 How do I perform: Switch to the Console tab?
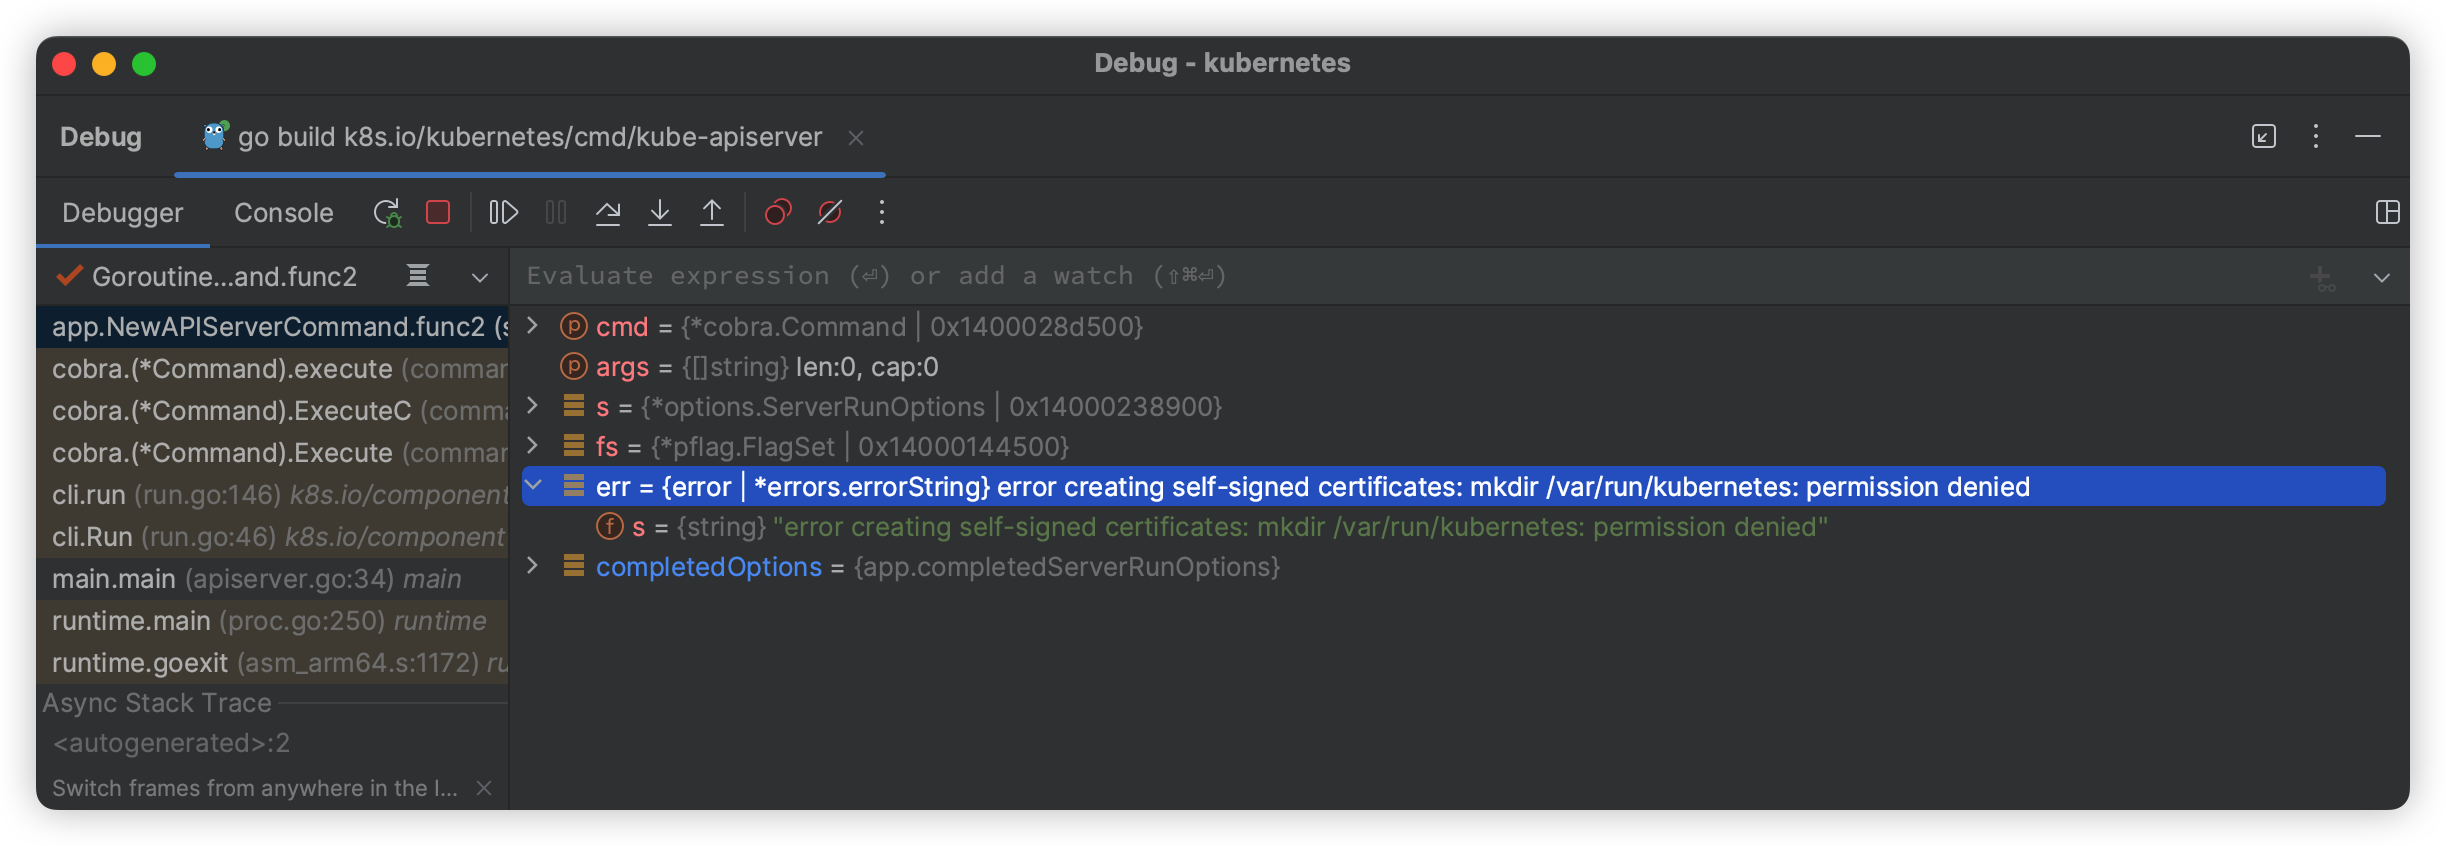284,213
